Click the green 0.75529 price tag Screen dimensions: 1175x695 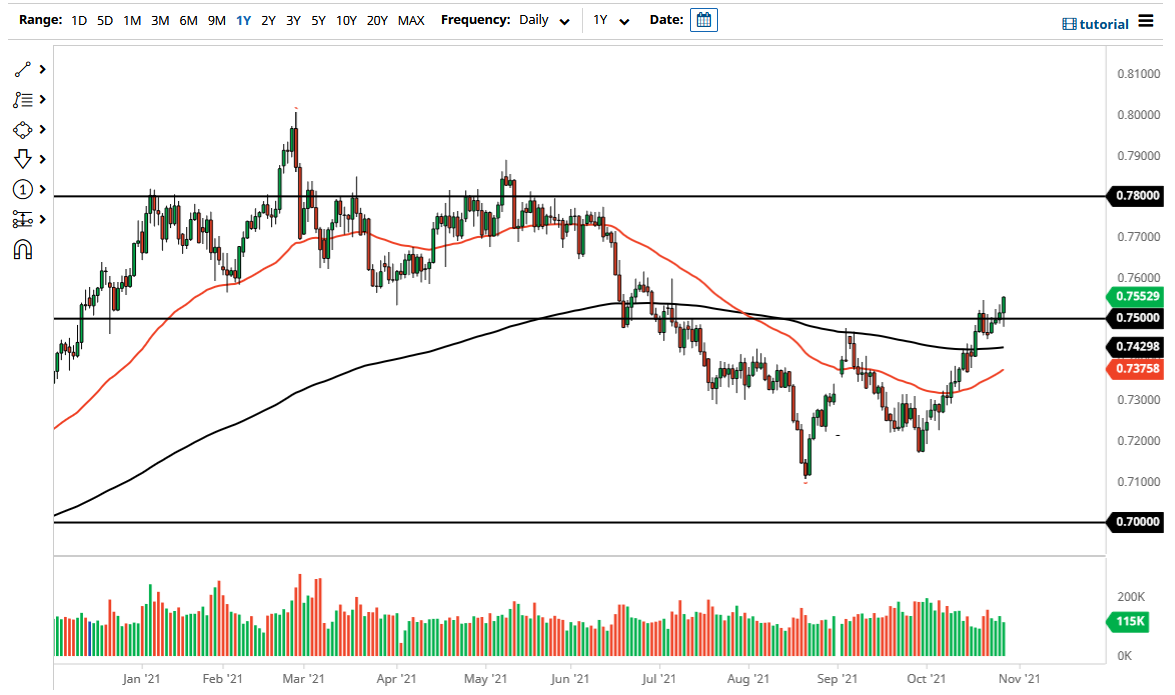pyautogui.click(x=1136, y=296)
